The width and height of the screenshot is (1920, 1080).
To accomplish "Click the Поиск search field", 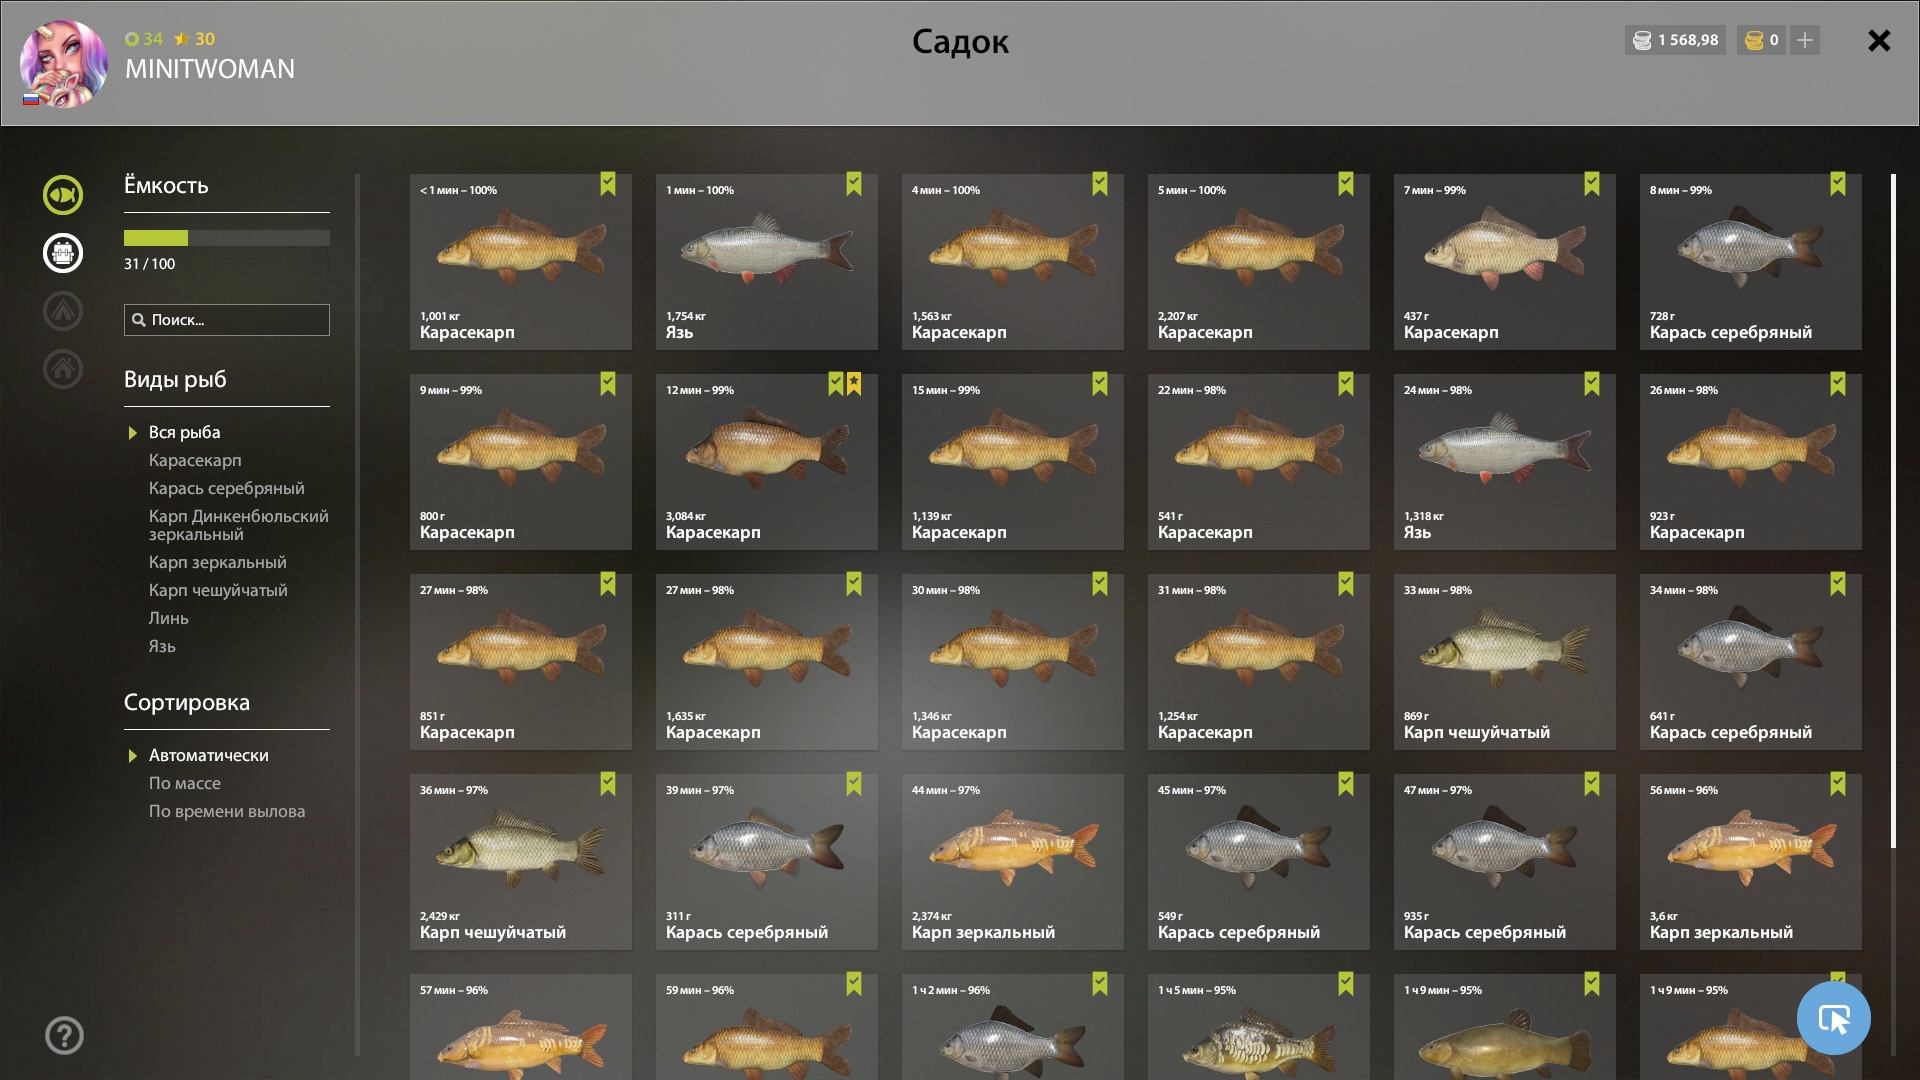I will tap(227, 320).
